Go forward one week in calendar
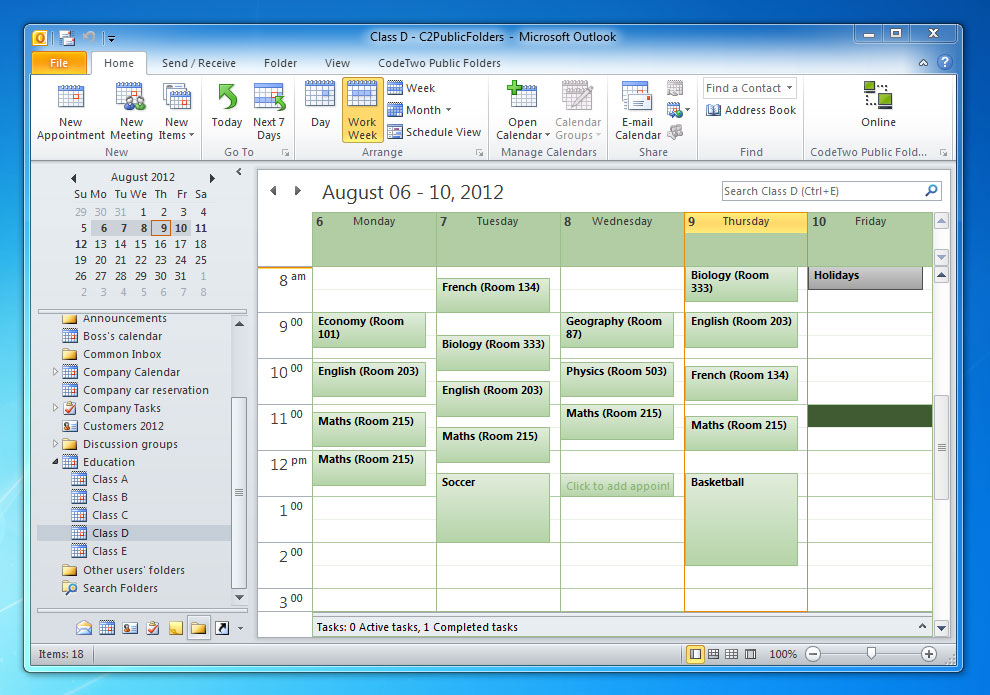The width and height of the screenshot is (990, 695). point(297,191)
